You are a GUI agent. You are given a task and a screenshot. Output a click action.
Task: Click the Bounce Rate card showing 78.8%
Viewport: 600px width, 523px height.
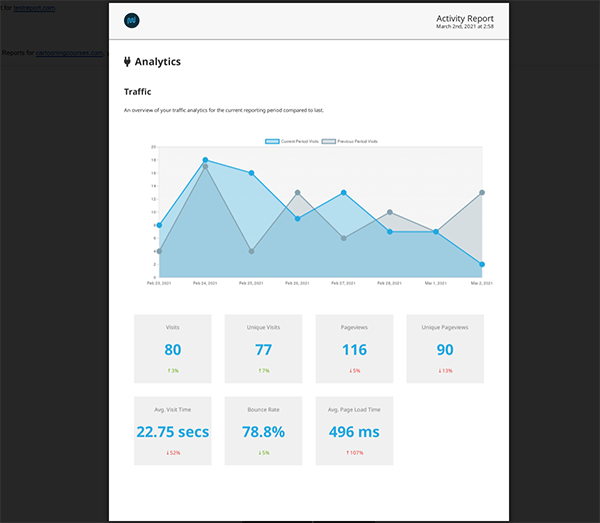tap(264, 431)
